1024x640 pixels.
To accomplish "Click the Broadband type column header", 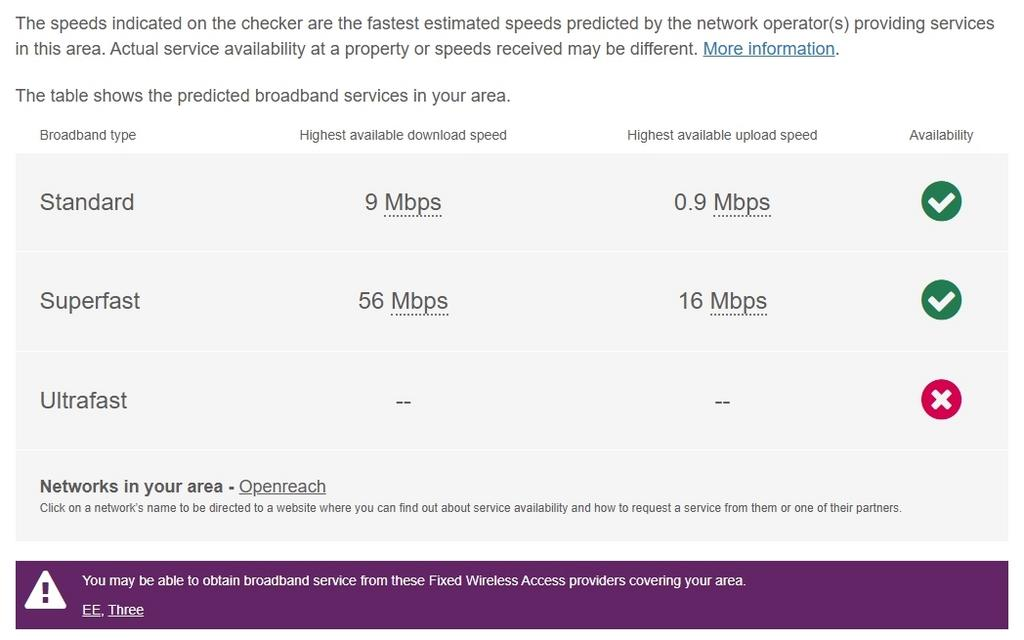I will click(x=88, y=135).
